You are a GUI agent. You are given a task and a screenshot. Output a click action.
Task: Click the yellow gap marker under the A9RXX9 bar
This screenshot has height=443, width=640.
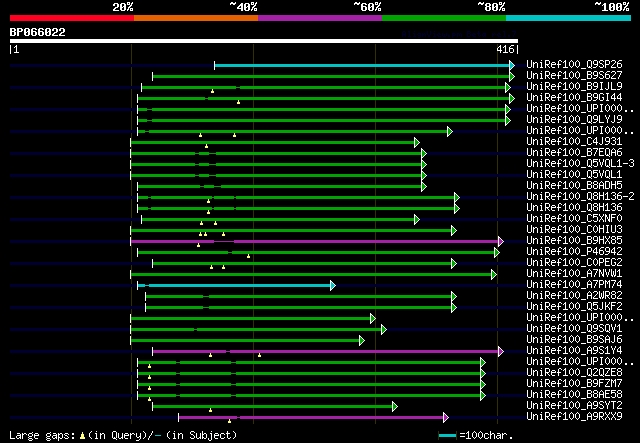pyautogui.click(x=229, y=421)
